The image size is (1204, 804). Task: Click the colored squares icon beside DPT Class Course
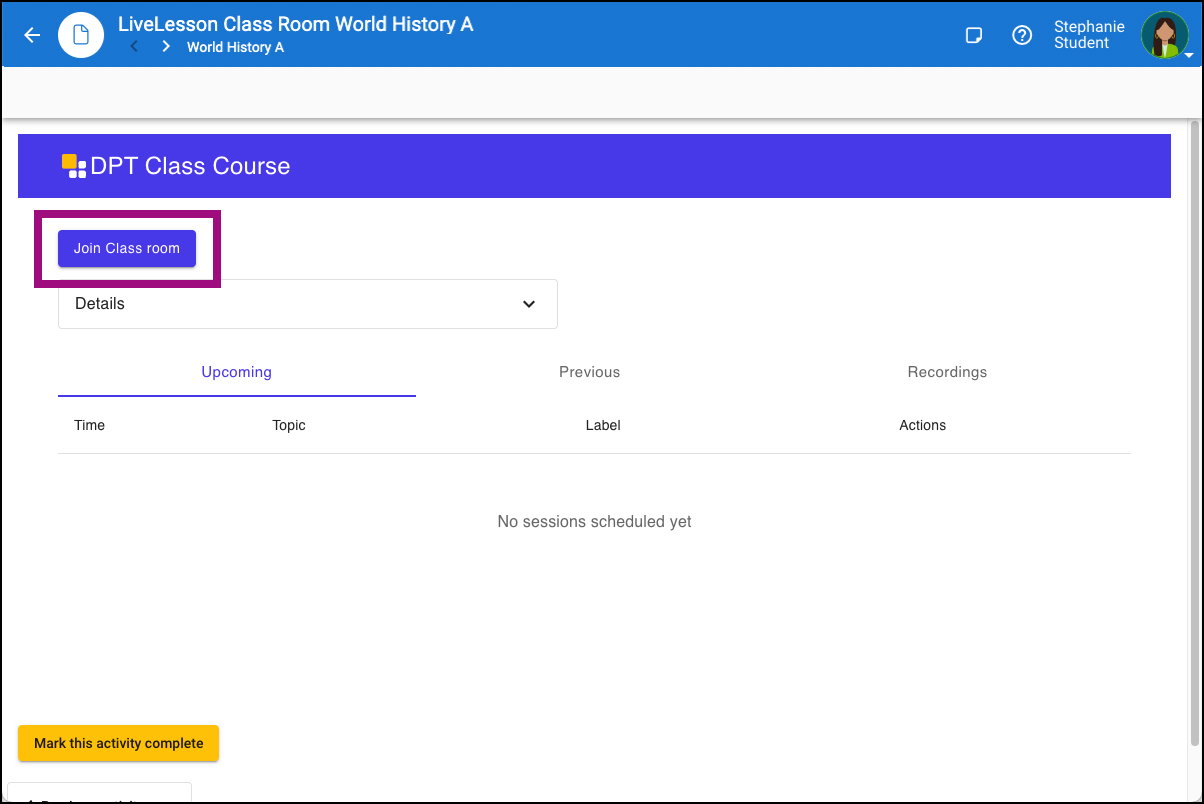(x=72, y=165)
